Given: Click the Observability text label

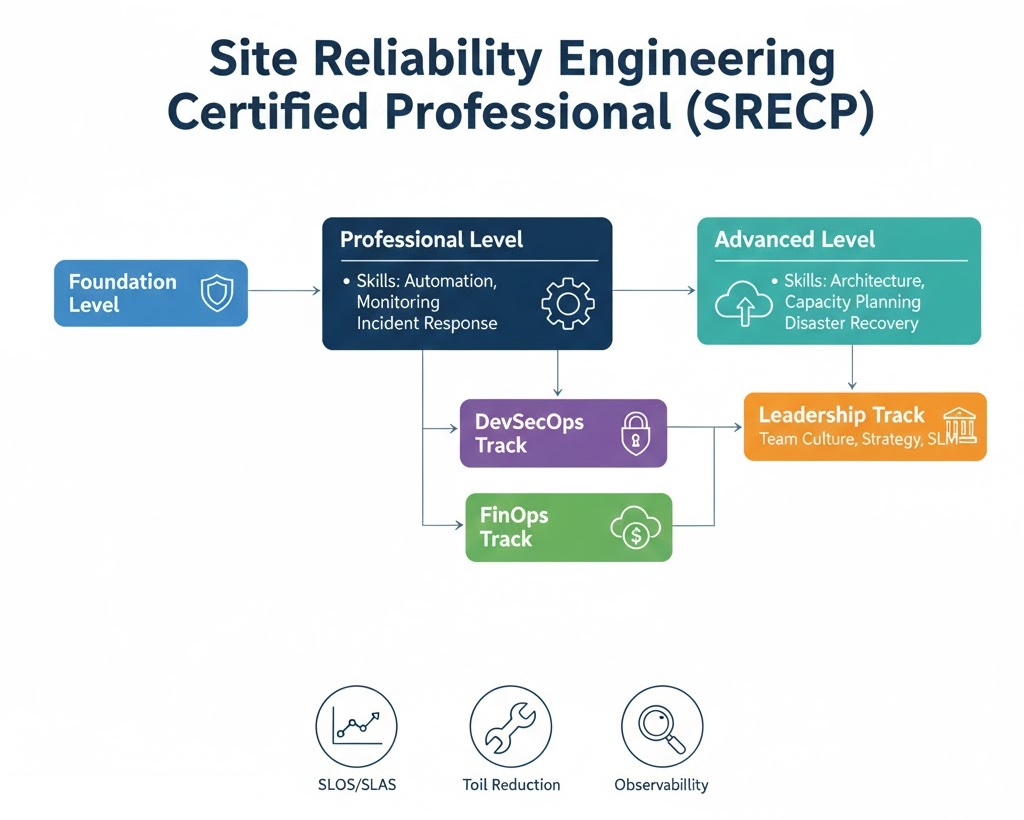Looking at the screenshot, I should point(661,785).
